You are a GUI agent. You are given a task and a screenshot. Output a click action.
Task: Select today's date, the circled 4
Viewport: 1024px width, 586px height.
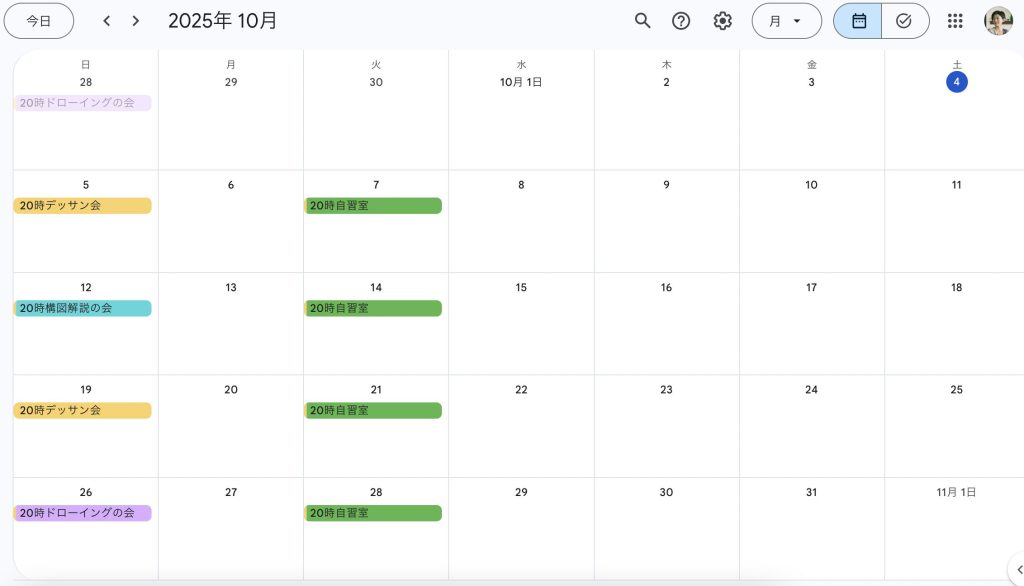[x=957, y=82]
